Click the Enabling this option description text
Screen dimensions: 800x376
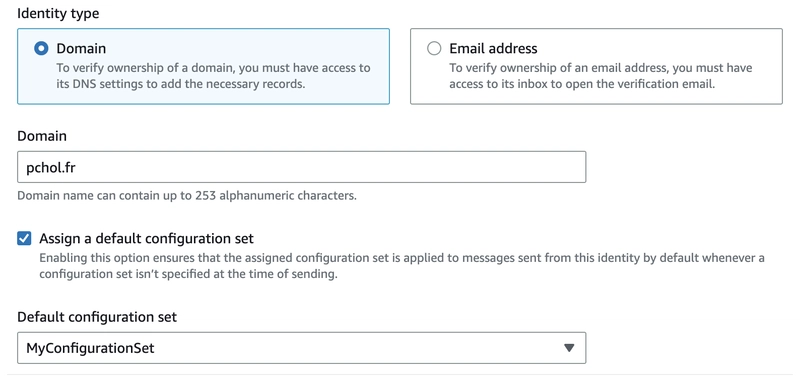402,266
